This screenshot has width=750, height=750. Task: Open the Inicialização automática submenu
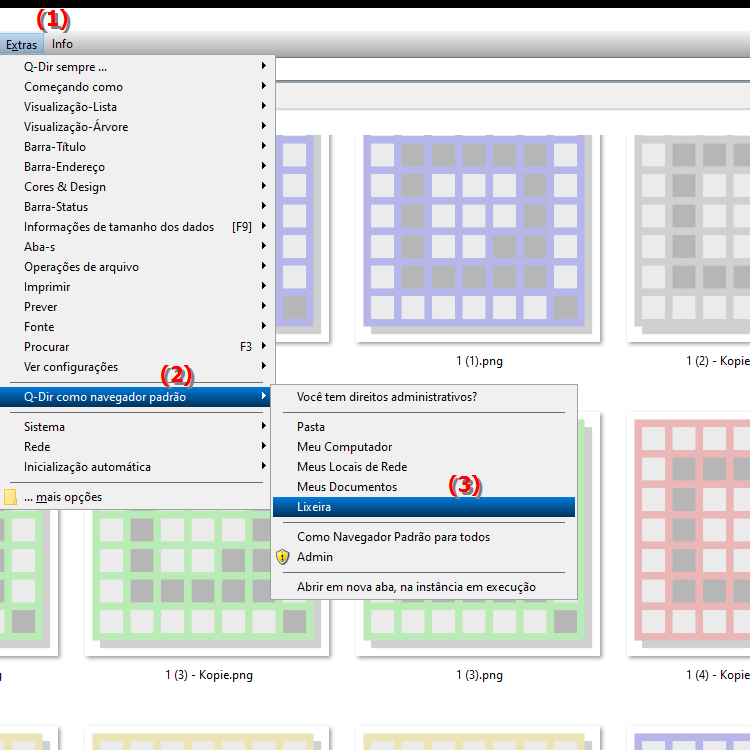click(137, 467)
